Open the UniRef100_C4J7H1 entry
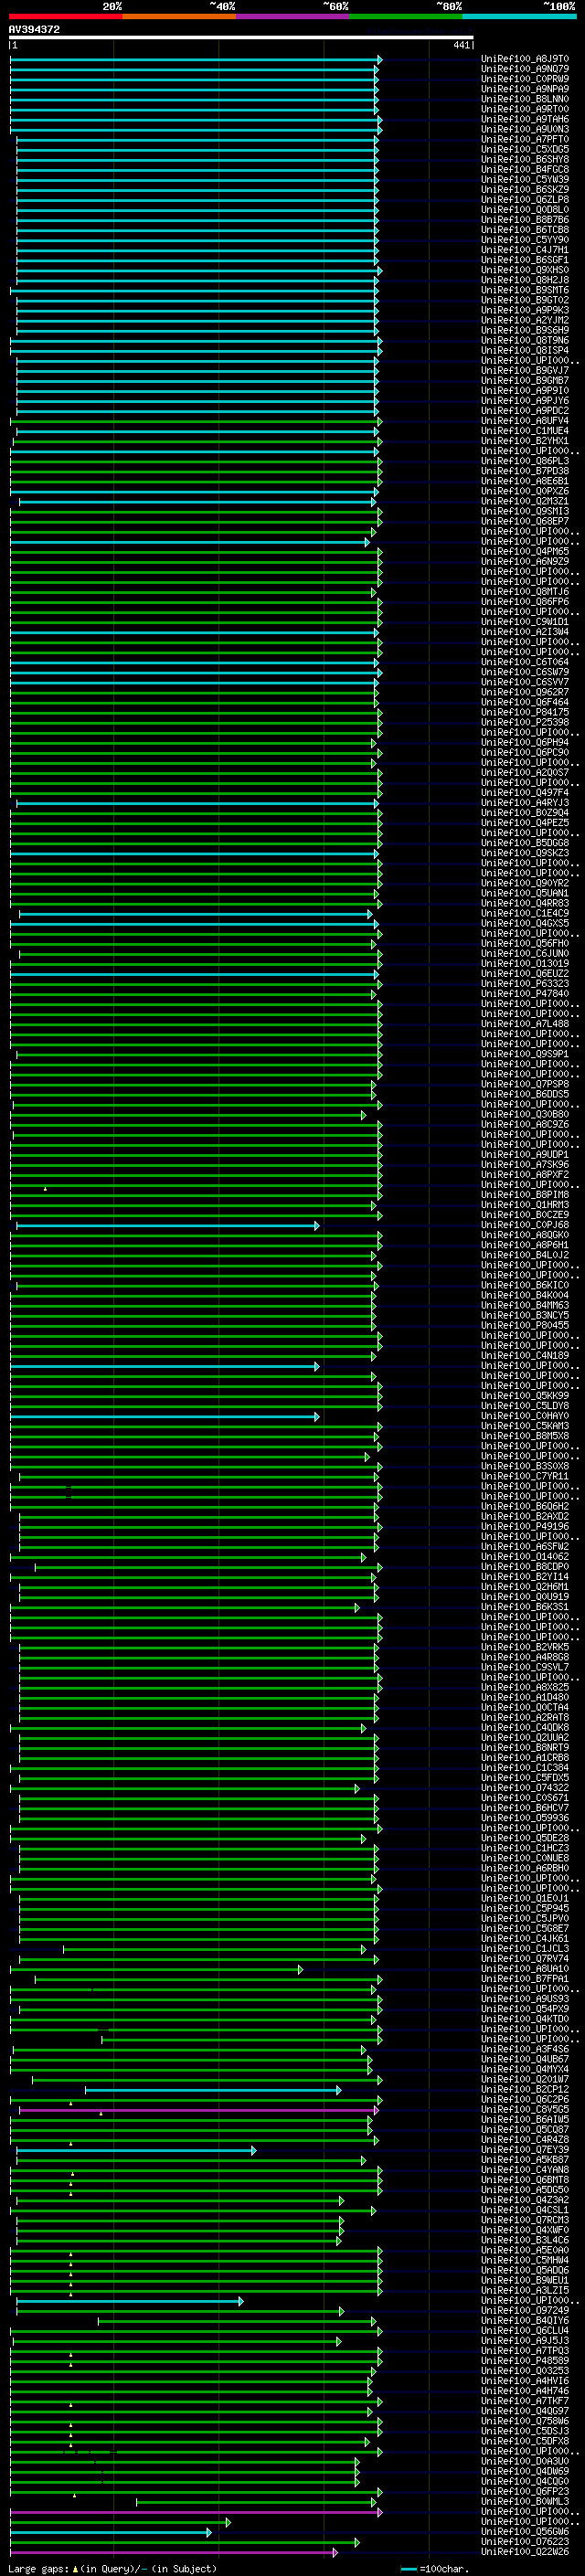 point(525,250)
